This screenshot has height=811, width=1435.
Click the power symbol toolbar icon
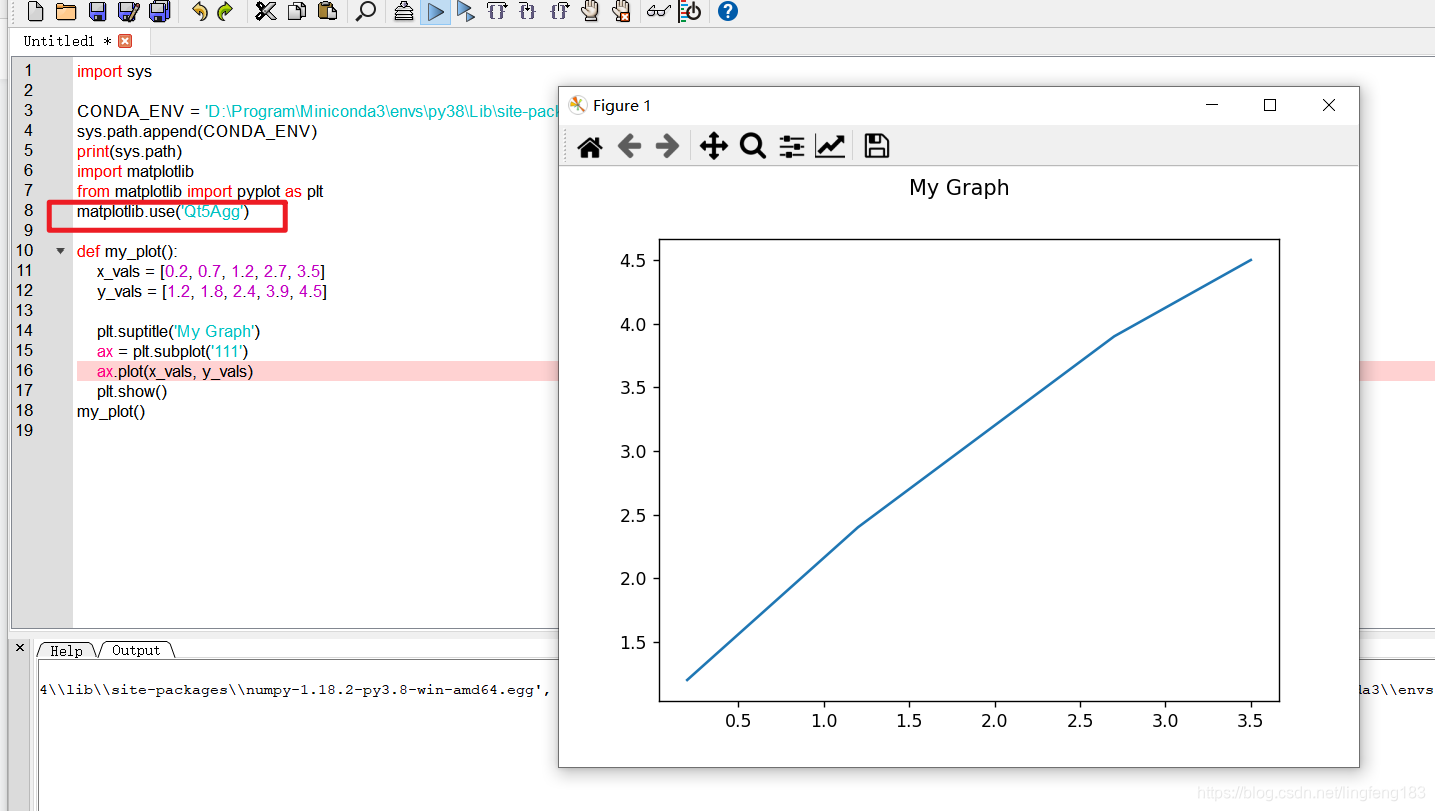690,12
